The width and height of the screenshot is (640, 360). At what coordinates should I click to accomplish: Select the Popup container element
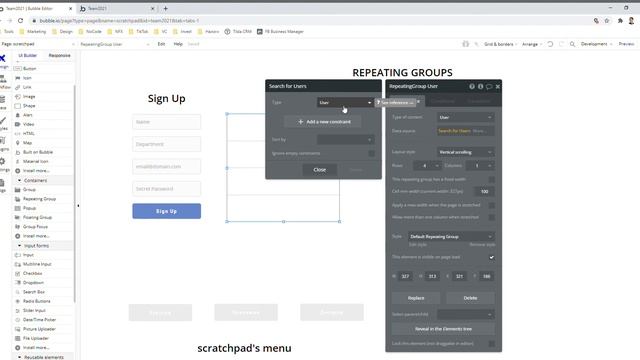point(29,208)
